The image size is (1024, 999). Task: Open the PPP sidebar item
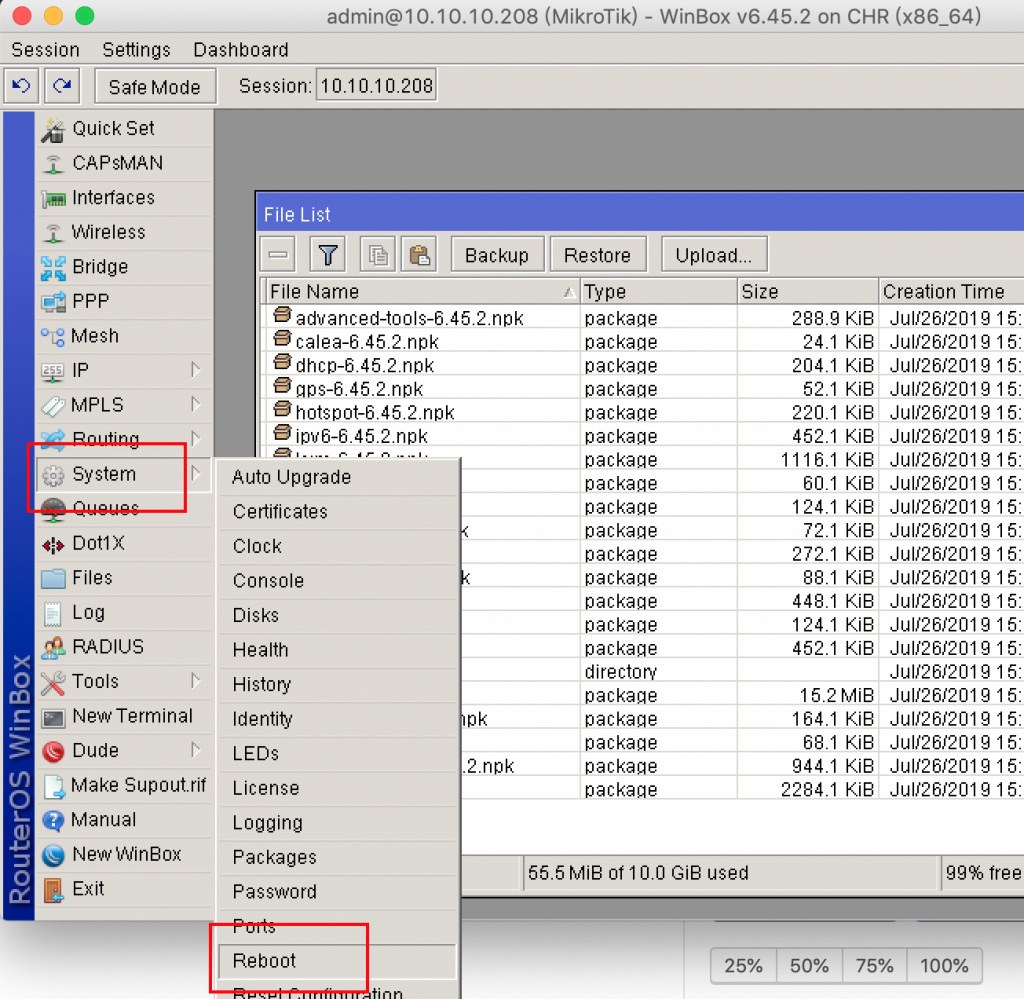(125, 302)
